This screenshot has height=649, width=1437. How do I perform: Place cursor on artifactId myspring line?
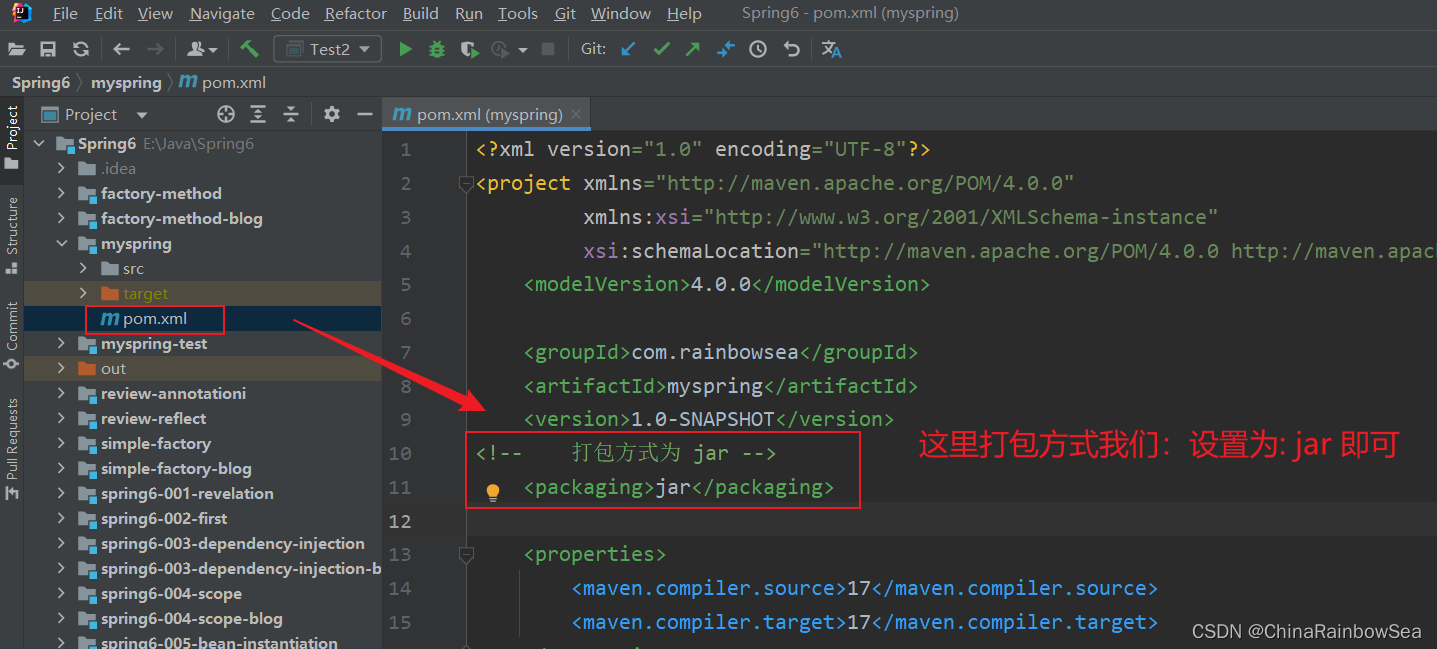(x=720, y=386)
